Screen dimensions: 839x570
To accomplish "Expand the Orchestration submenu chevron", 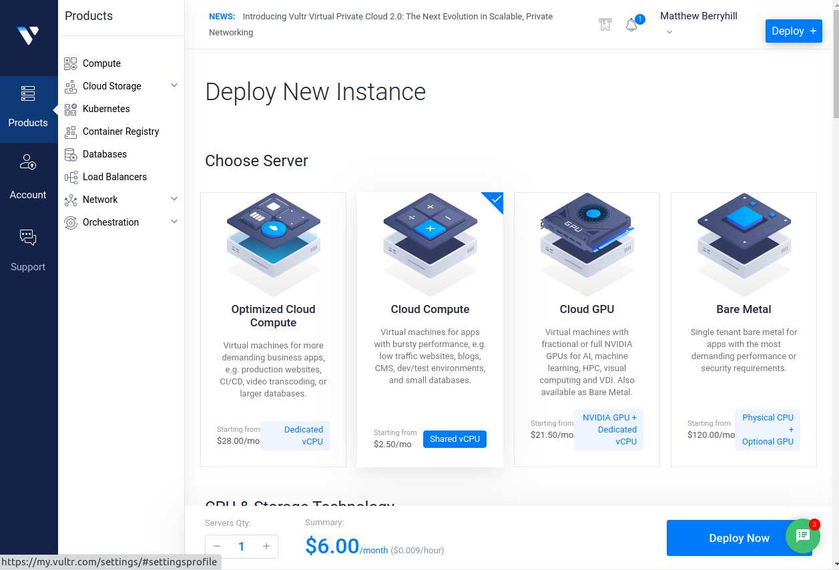I will [174, 222].
